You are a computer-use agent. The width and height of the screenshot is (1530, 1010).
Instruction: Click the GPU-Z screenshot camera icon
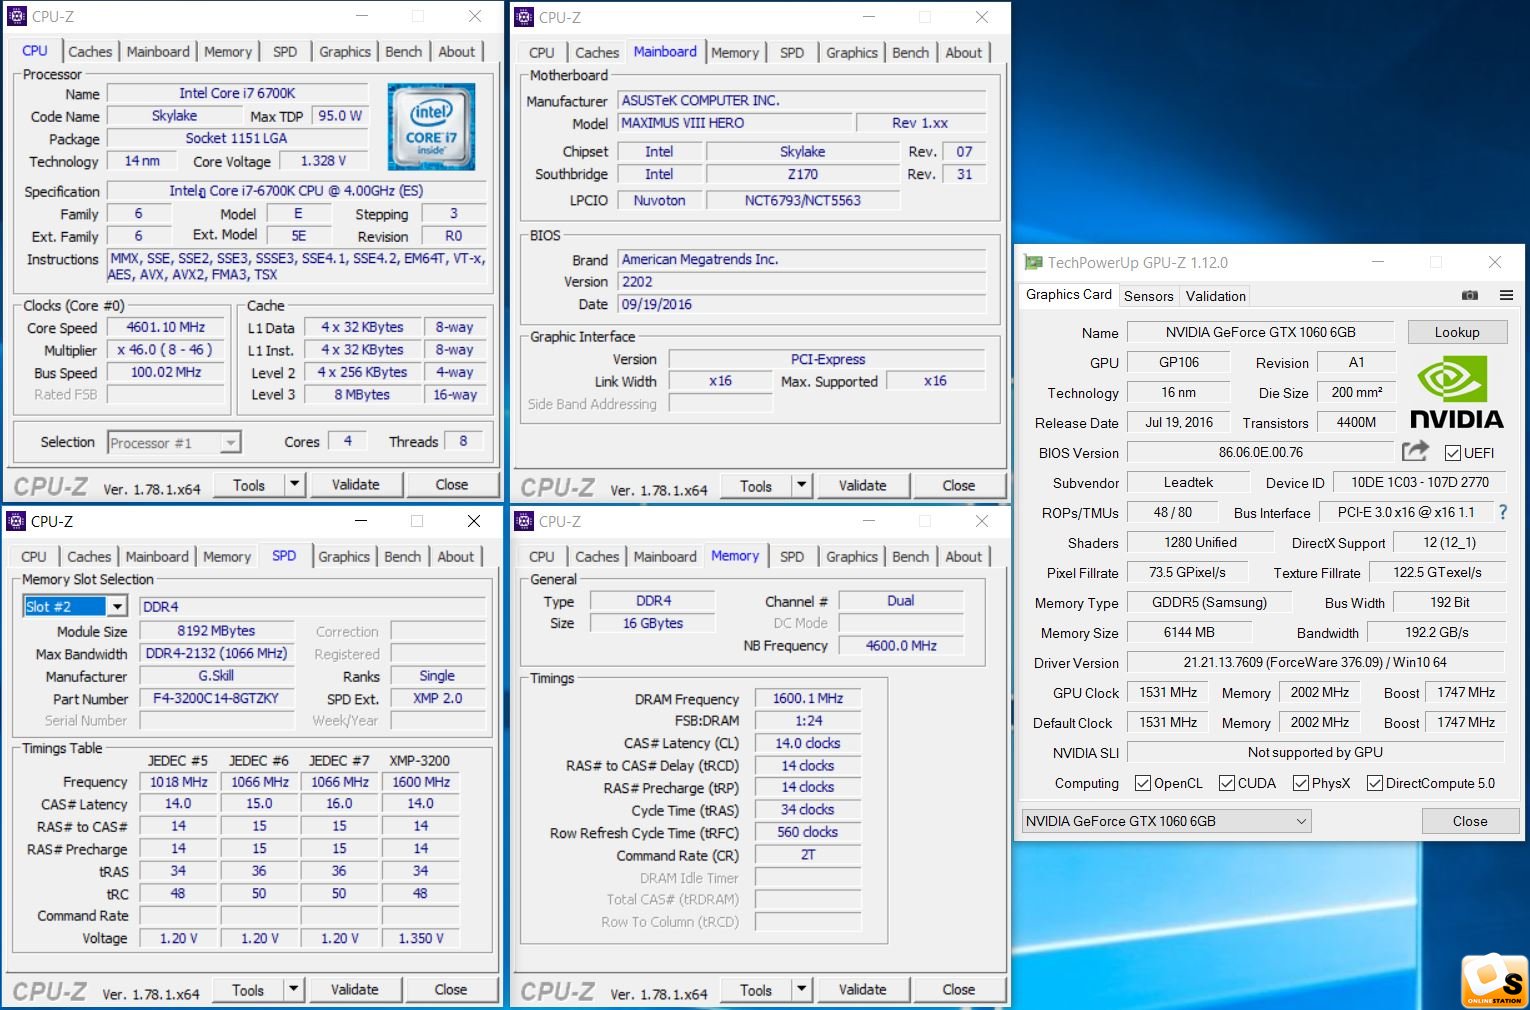[x=1469, y=295]
